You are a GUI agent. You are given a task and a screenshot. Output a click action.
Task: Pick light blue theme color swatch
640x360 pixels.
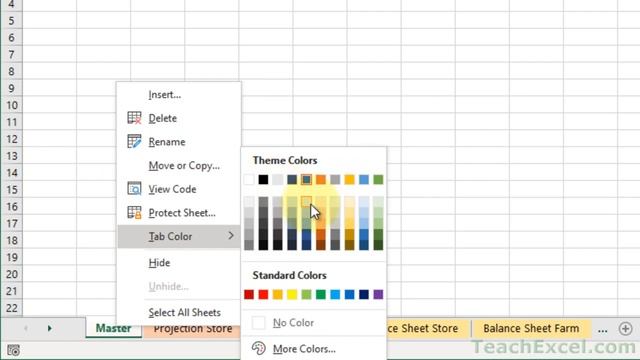pos(364,179)
